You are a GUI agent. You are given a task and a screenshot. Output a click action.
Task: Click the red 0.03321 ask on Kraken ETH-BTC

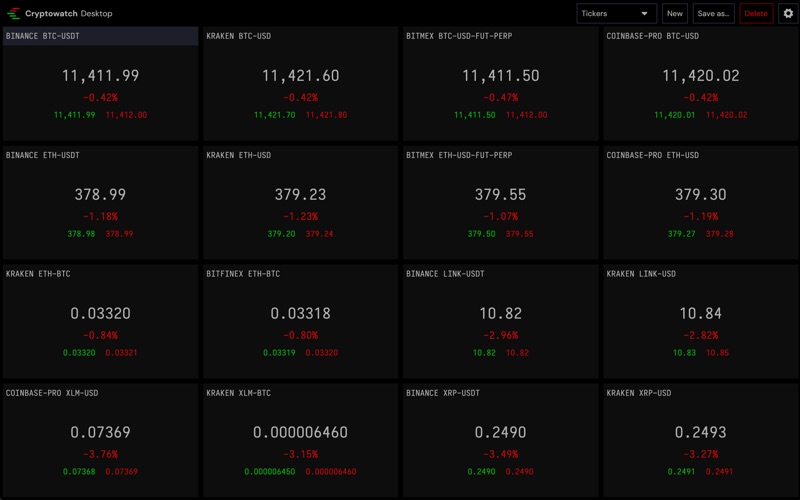121,353
